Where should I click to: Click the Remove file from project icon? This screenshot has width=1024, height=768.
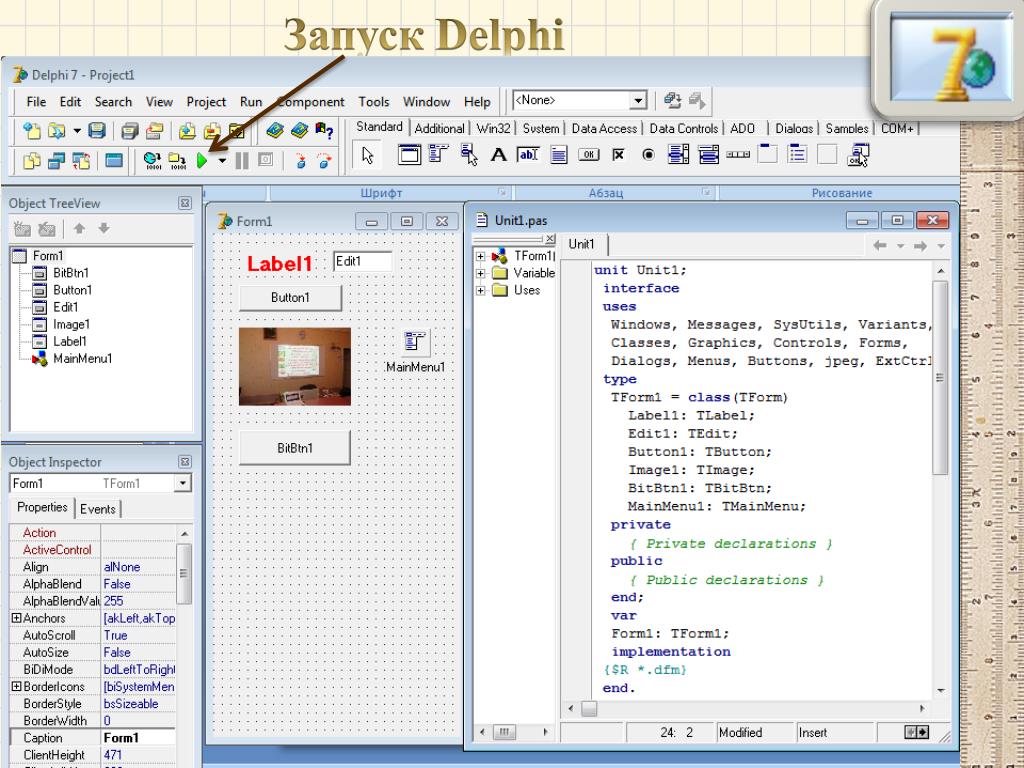pos(212,131)
